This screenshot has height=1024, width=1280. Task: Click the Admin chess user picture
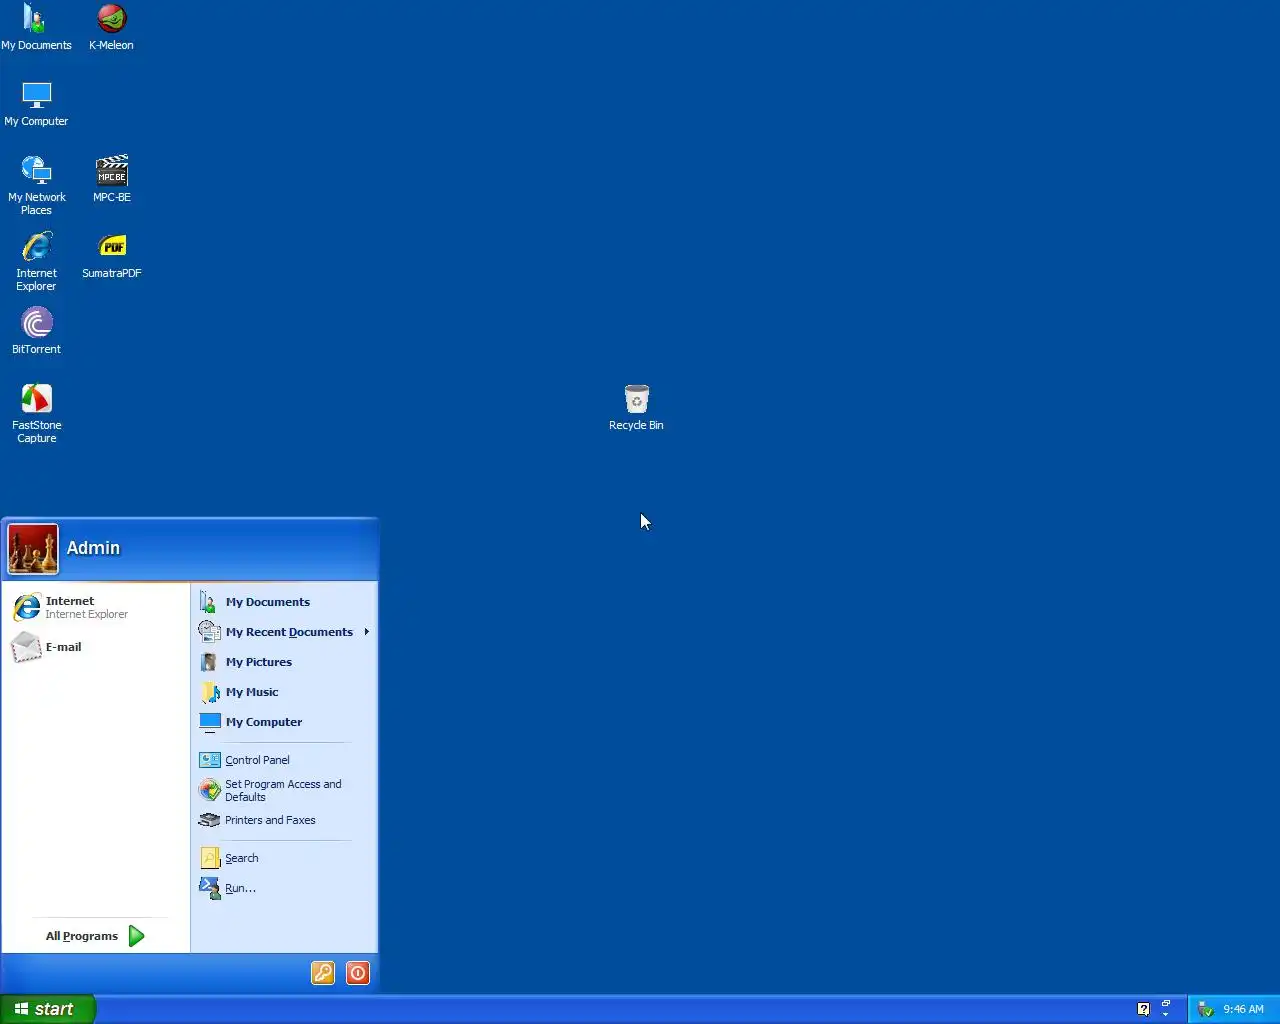(x=33, y=549)
